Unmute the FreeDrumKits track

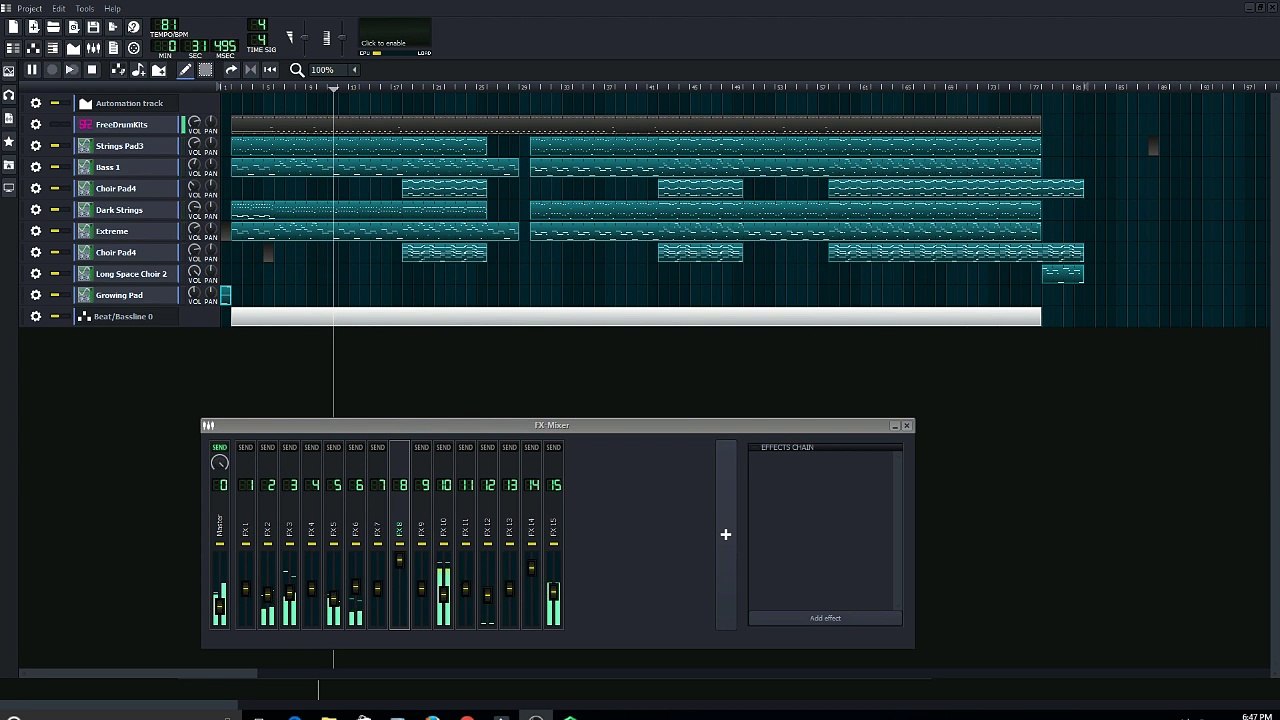55,125
